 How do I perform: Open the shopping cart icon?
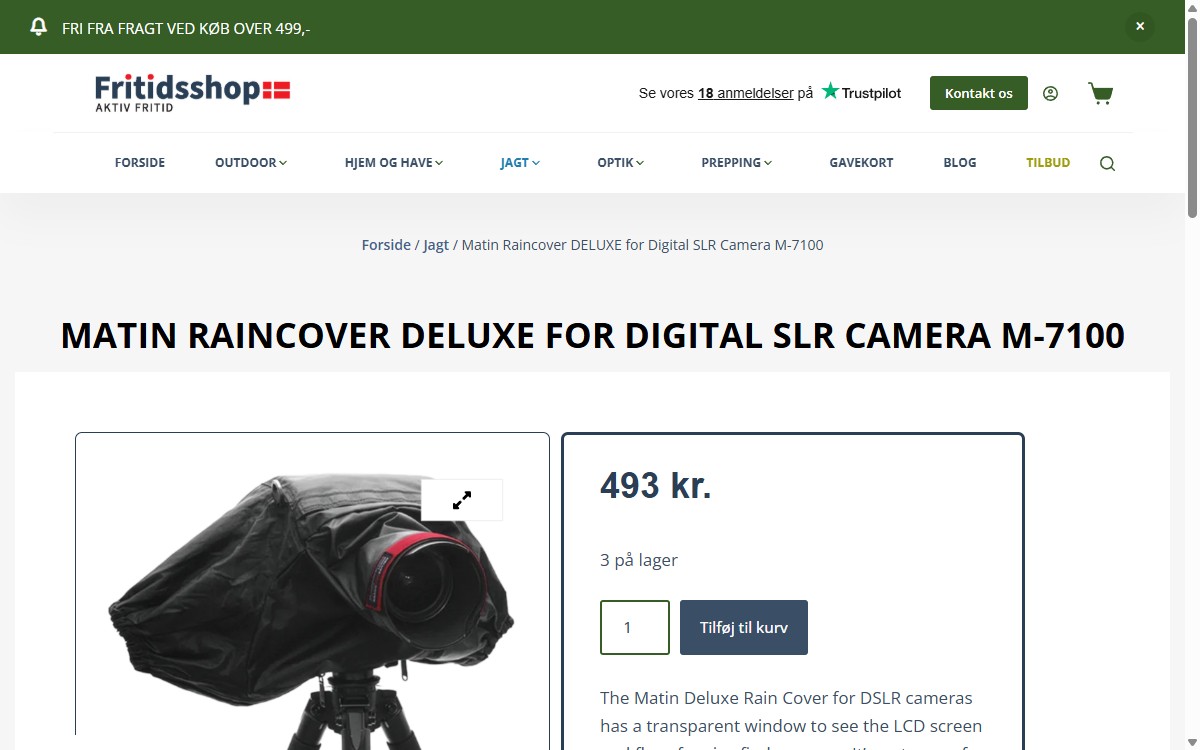1100,93
